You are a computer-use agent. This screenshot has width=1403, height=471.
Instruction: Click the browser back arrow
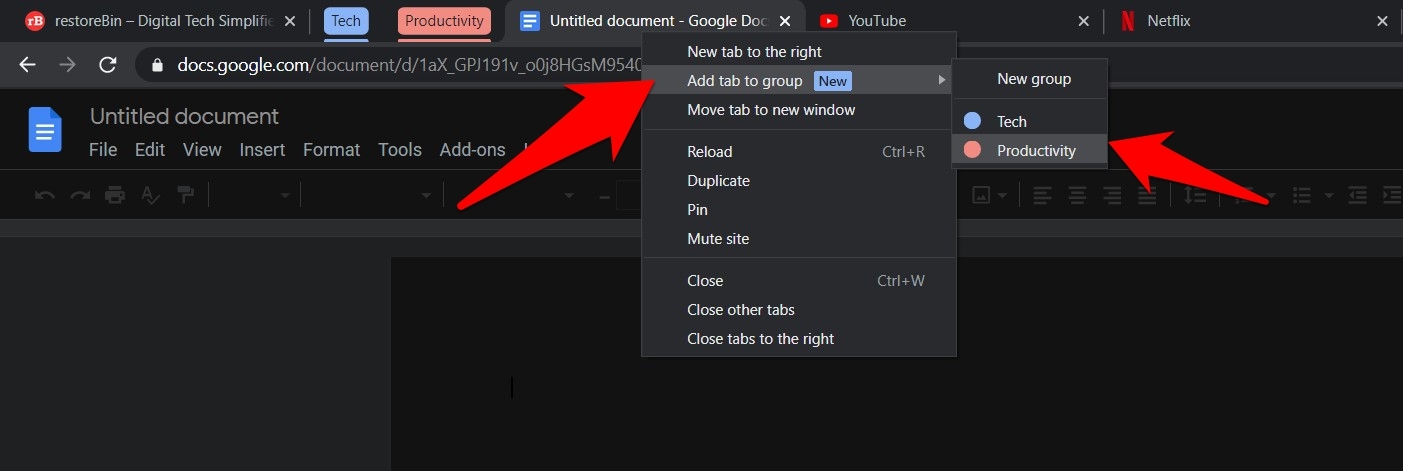pos(28,65)
